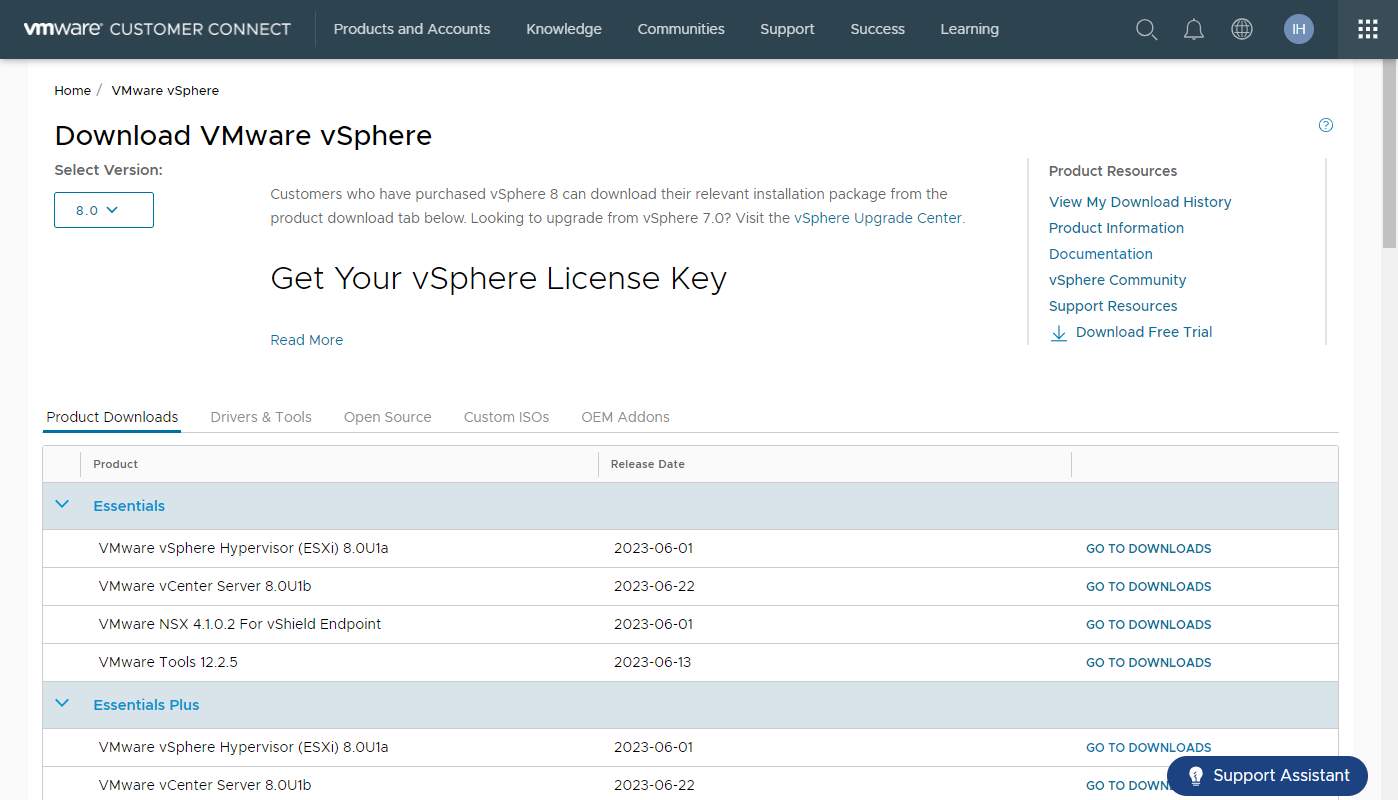
Task: Switch to the Drivers & Tools tab
Action: 261,417
